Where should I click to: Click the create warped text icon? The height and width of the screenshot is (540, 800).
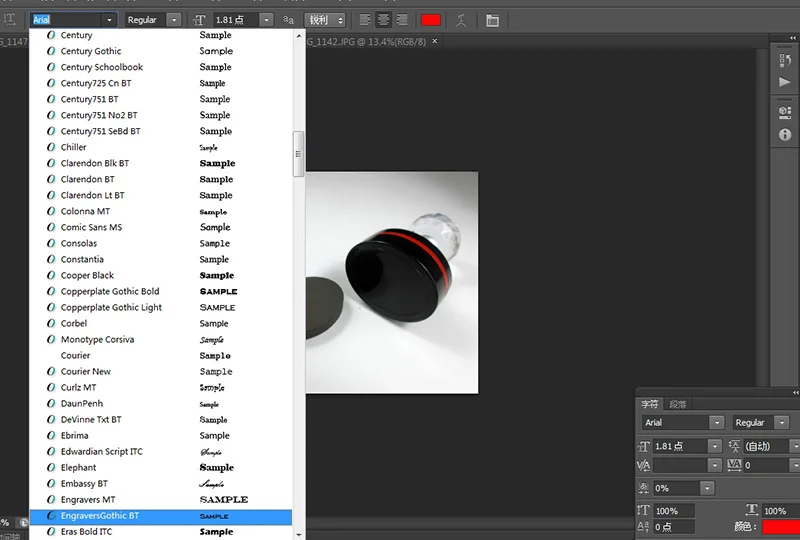461,20
